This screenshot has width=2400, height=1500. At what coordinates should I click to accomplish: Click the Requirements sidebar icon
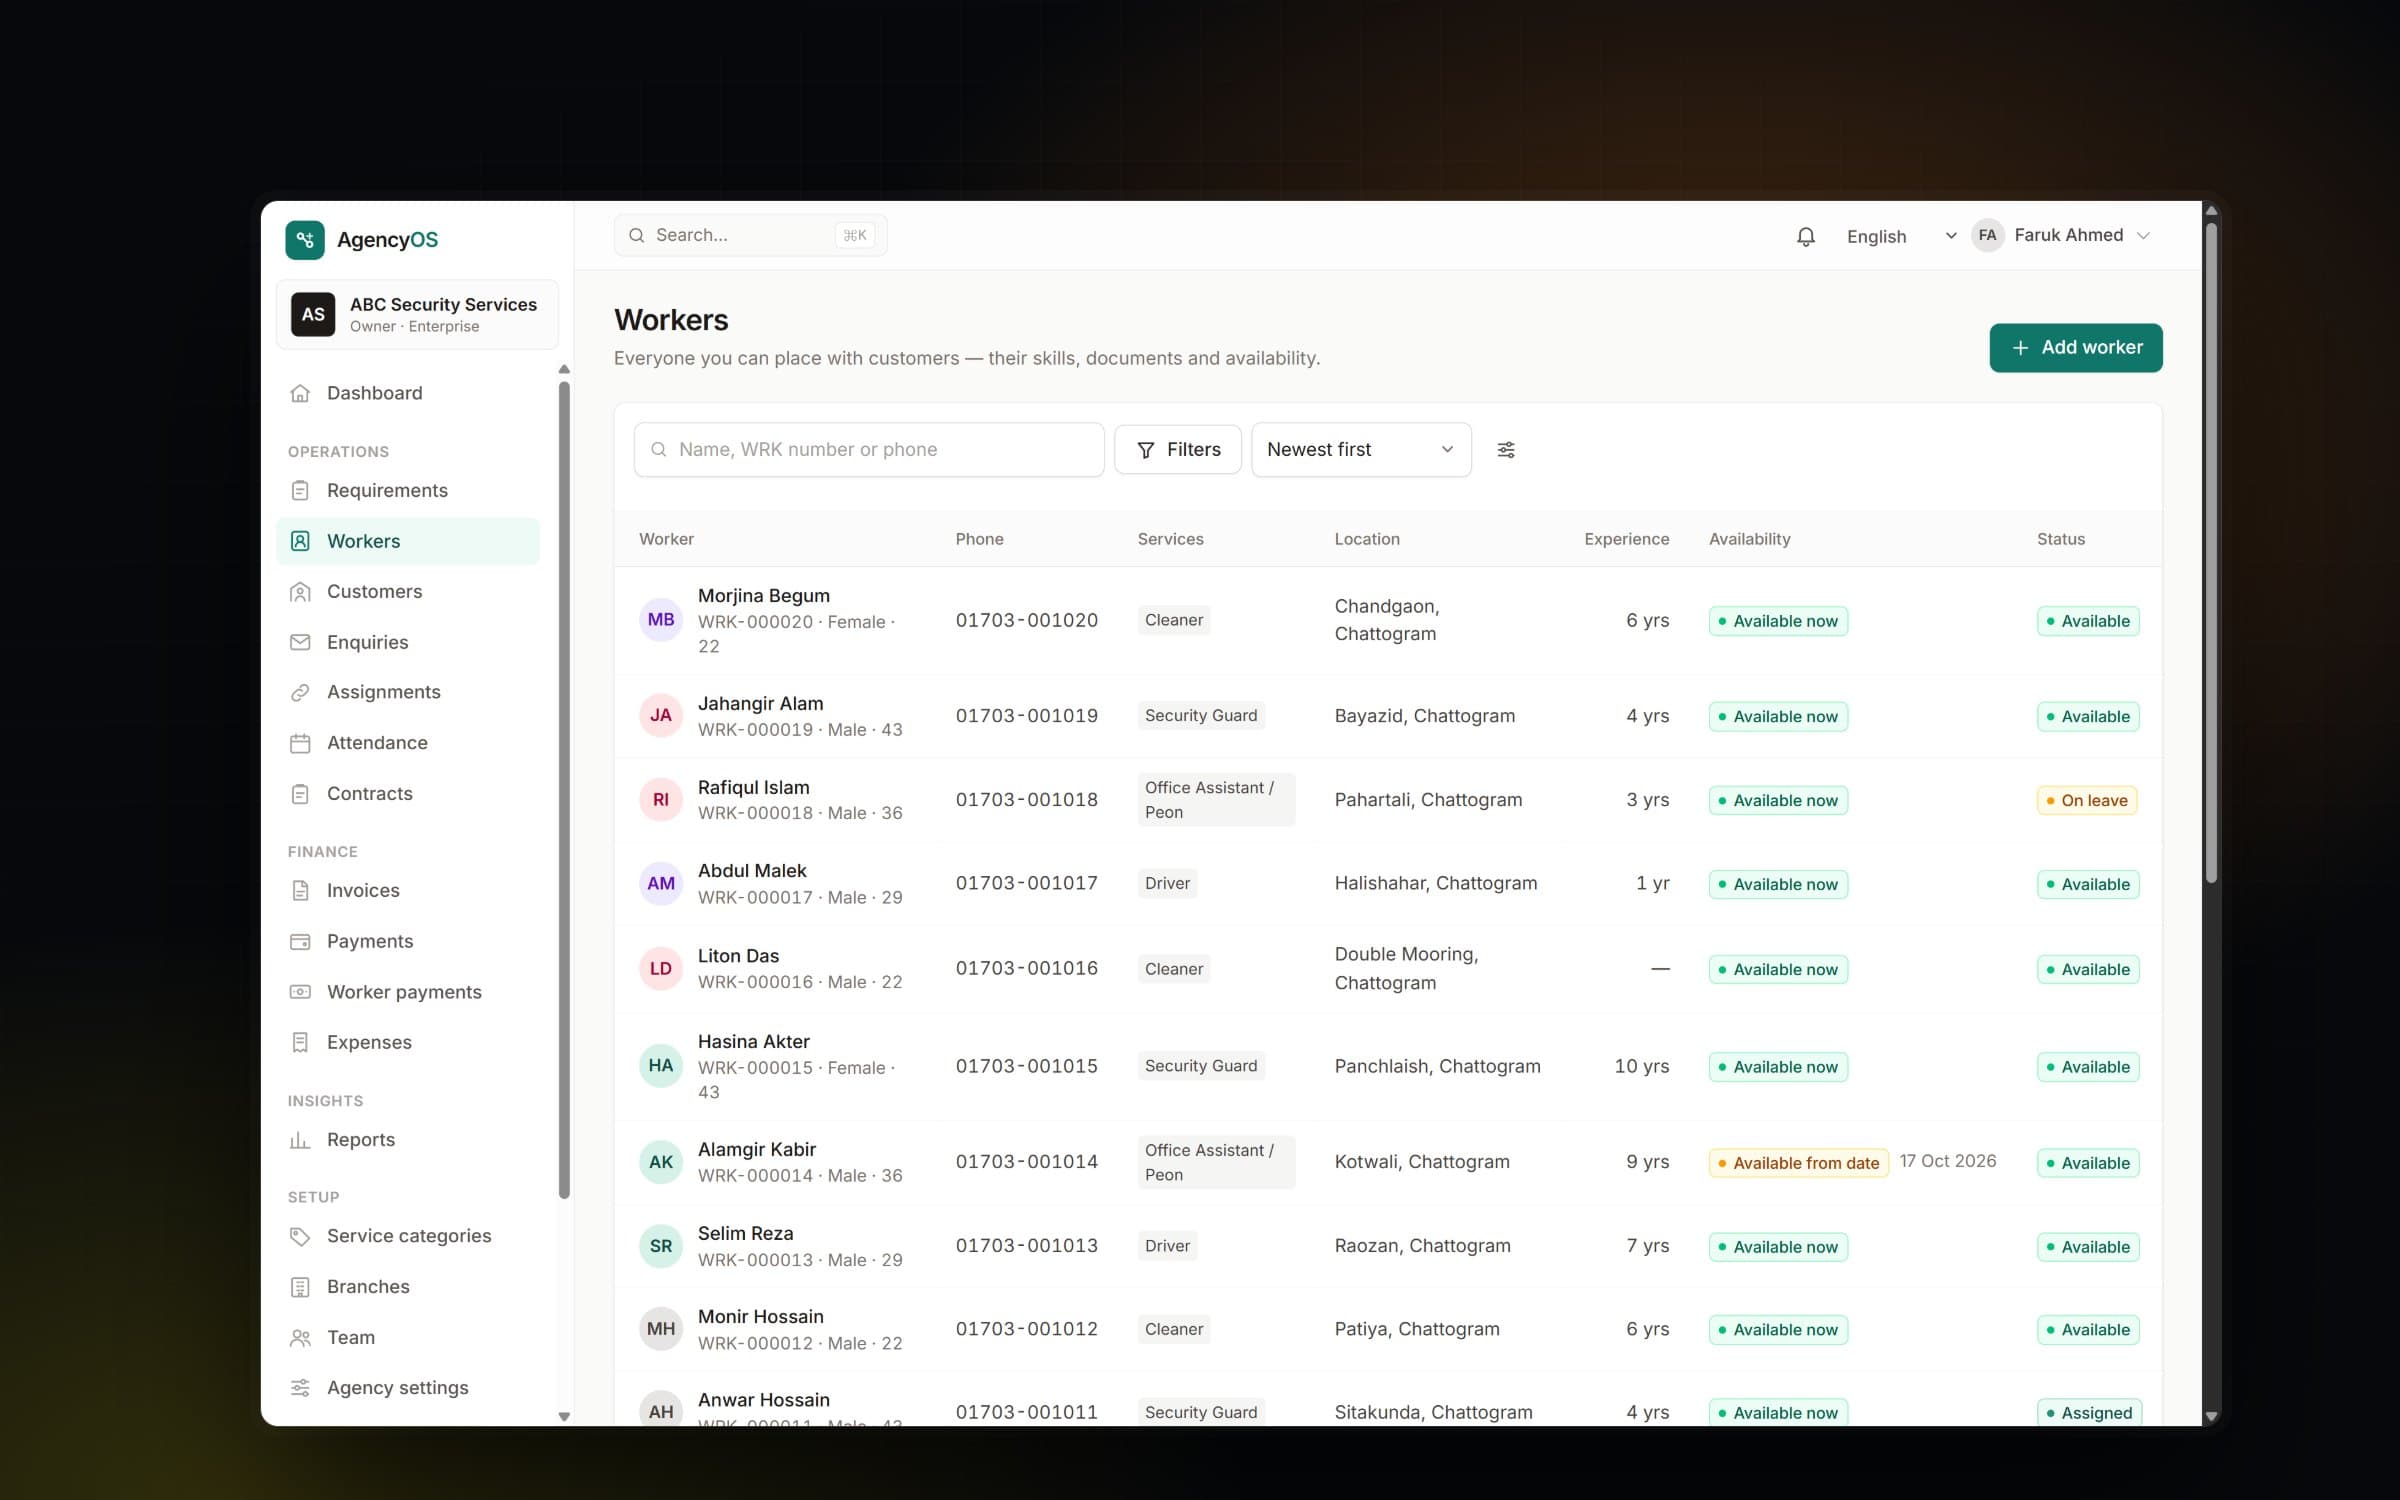[300, 490]
